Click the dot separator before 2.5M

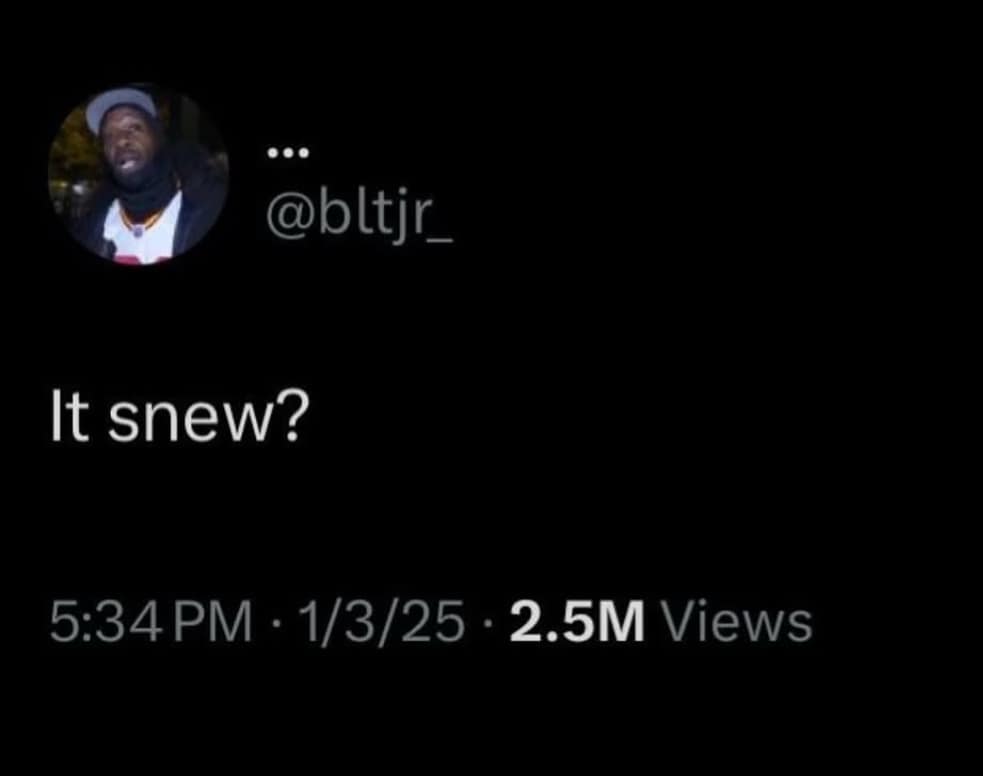(x=488, y=622)
